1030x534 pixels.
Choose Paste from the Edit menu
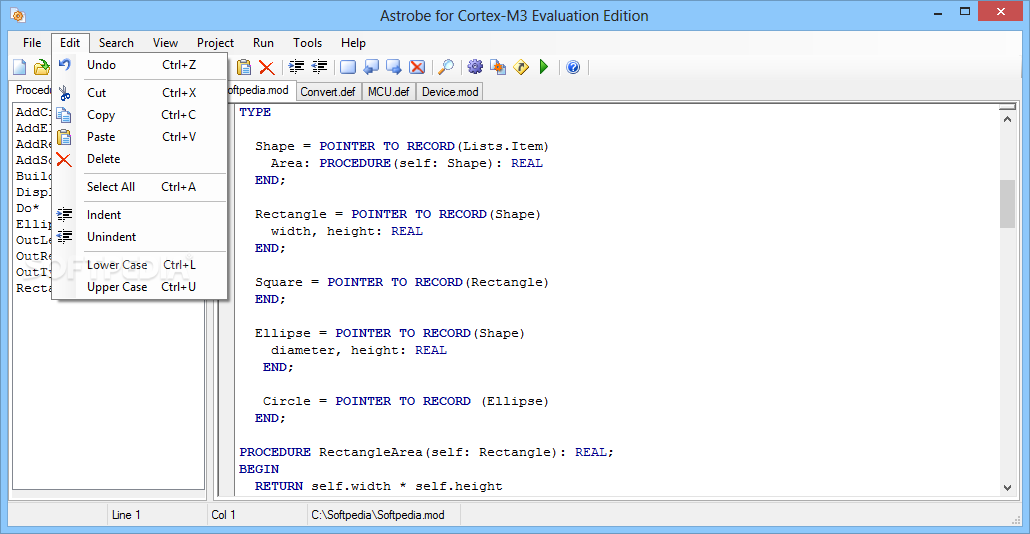pos(141,137)
